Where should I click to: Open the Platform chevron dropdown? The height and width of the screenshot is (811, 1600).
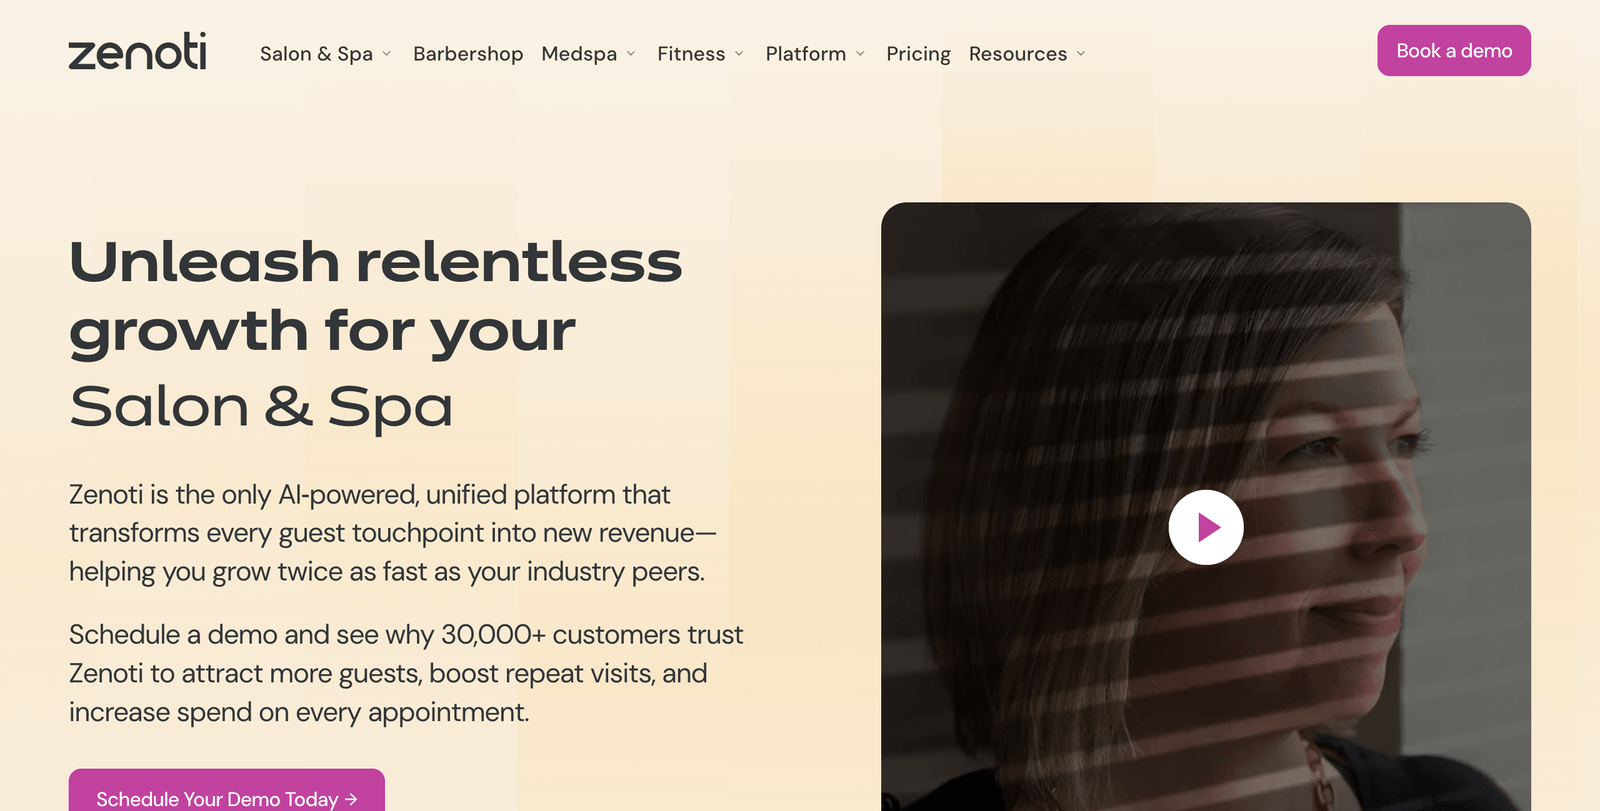tap(860, 54)
